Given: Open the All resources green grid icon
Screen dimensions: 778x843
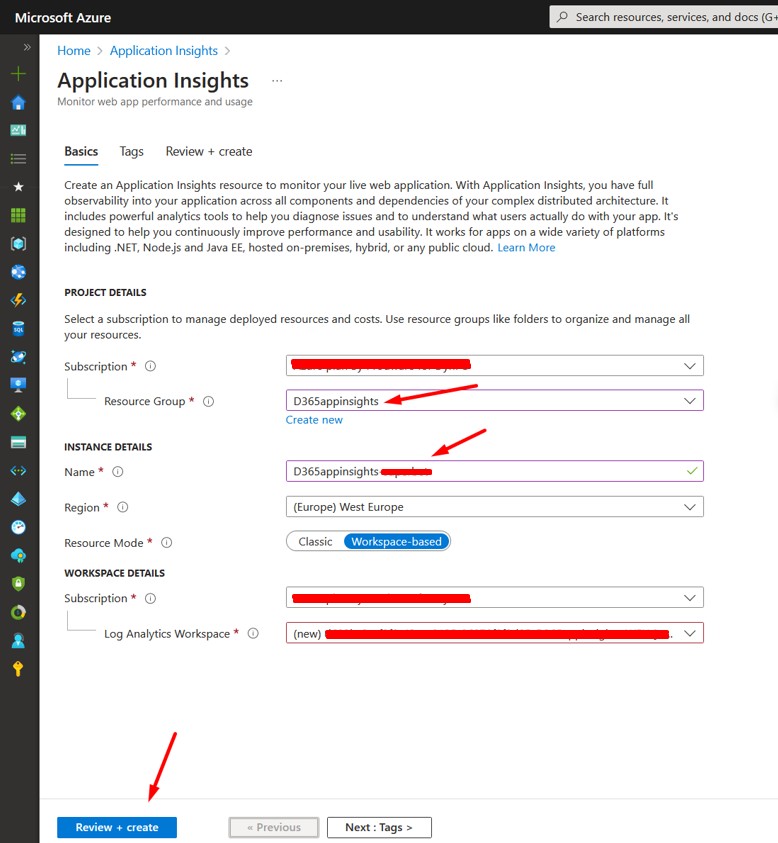Looking at the screenshot, I should (18, 215).
